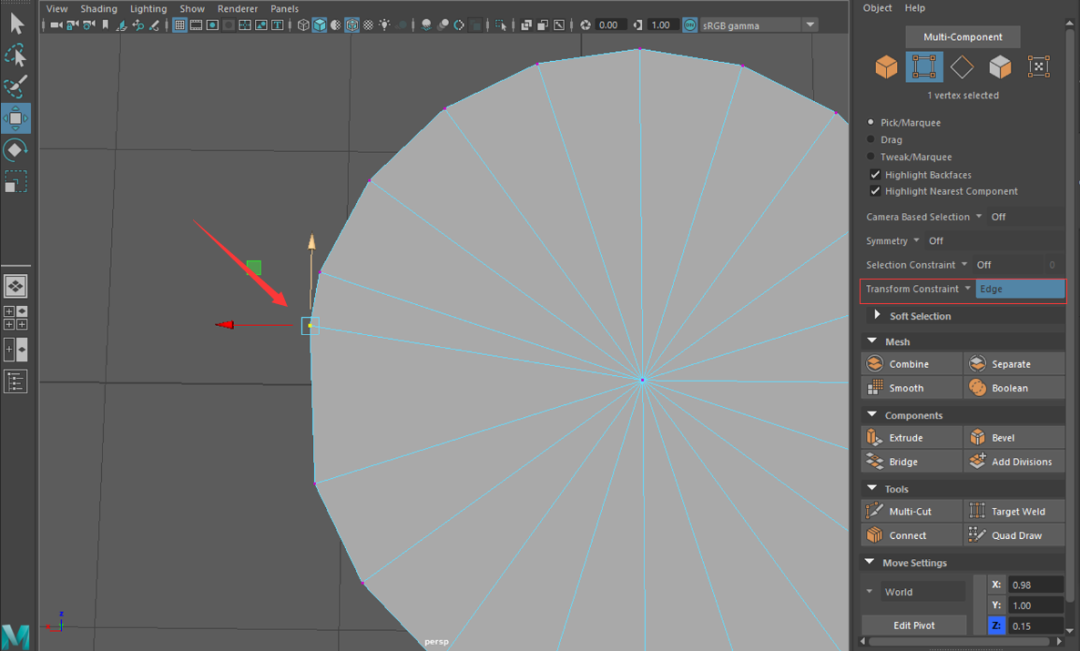The image size is (1080, 651).
Task: Toggle Isolate Select in the panel toolbar
Action: (501, 25)
